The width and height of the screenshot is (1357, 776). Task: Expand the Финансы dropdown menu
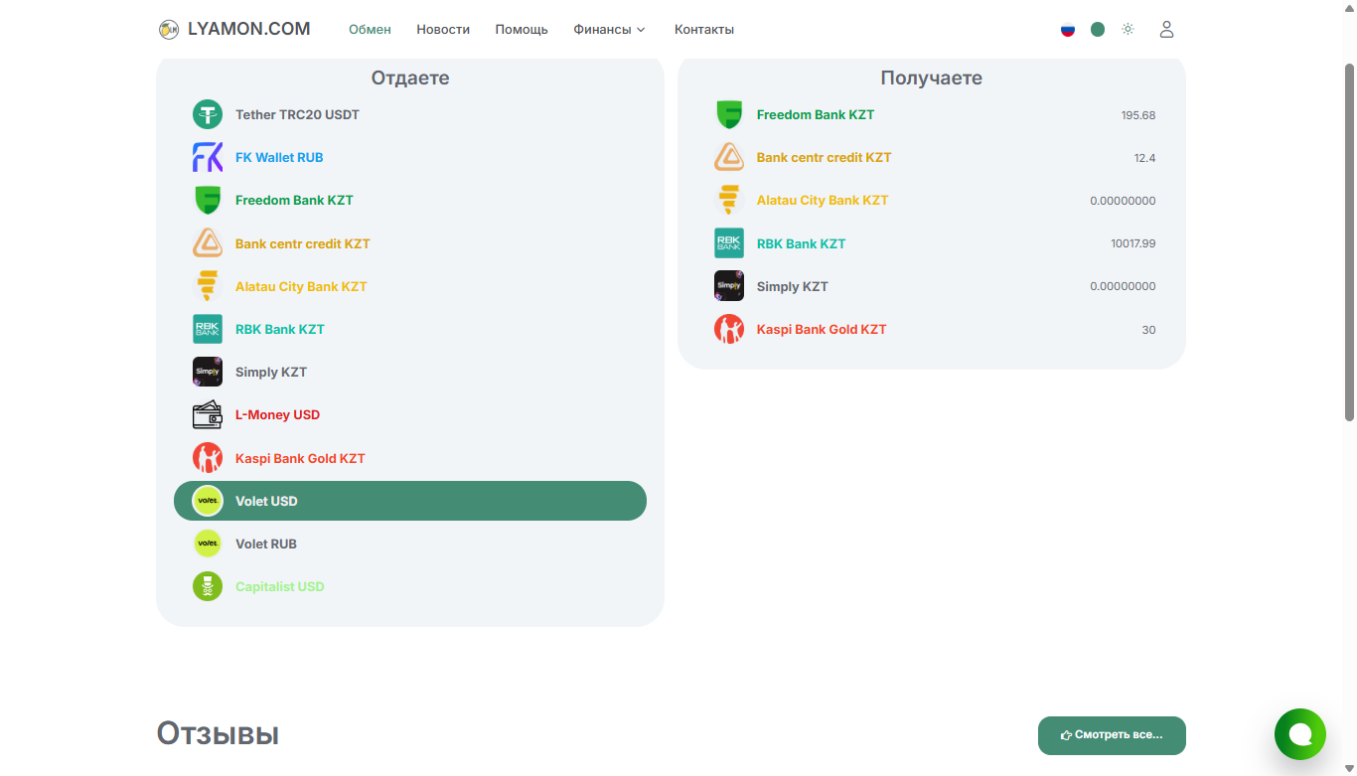[609, 30]
